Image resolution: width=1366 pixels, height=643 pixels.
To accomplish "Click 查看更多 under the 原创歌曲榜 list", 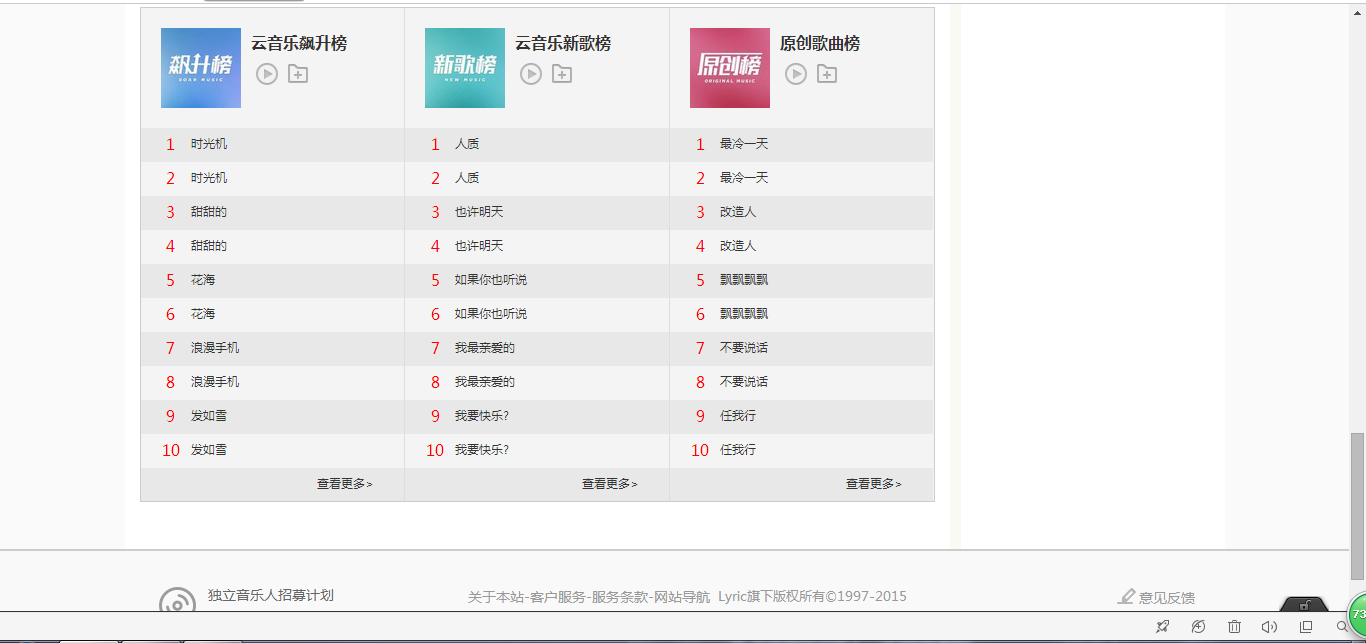I will (873, 484).
